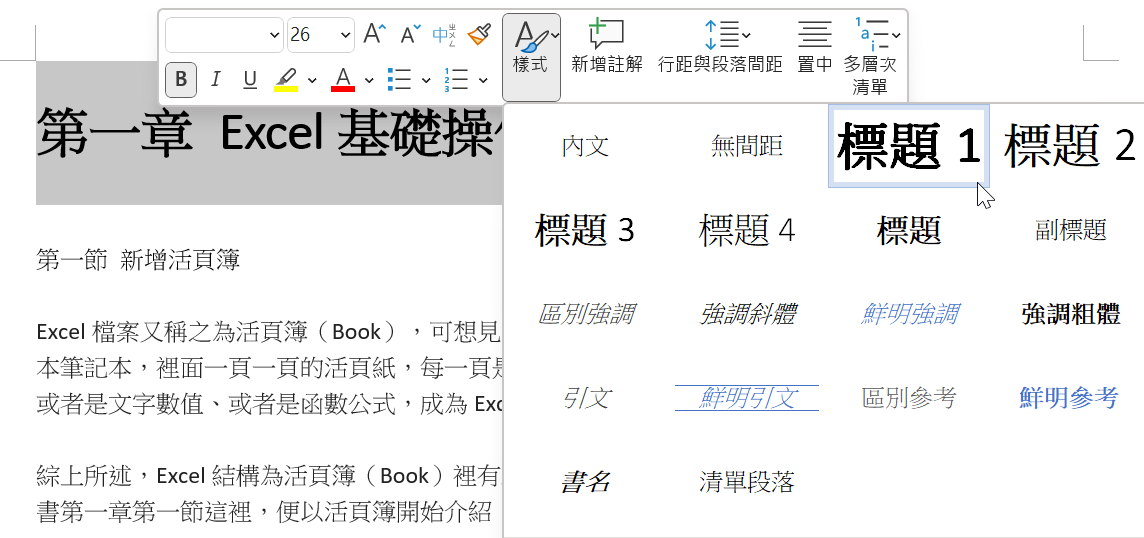The image size is (1144, 538).
Task: Click line starting with 書第一章第一節這裡
Action: pyautogui.click(x=264, y=512)
